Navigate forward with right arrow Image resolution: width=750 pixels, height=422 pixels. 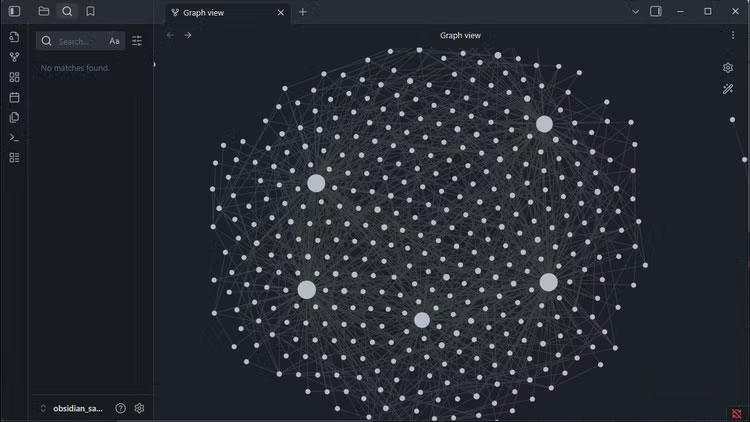click(x=188, y=35)
